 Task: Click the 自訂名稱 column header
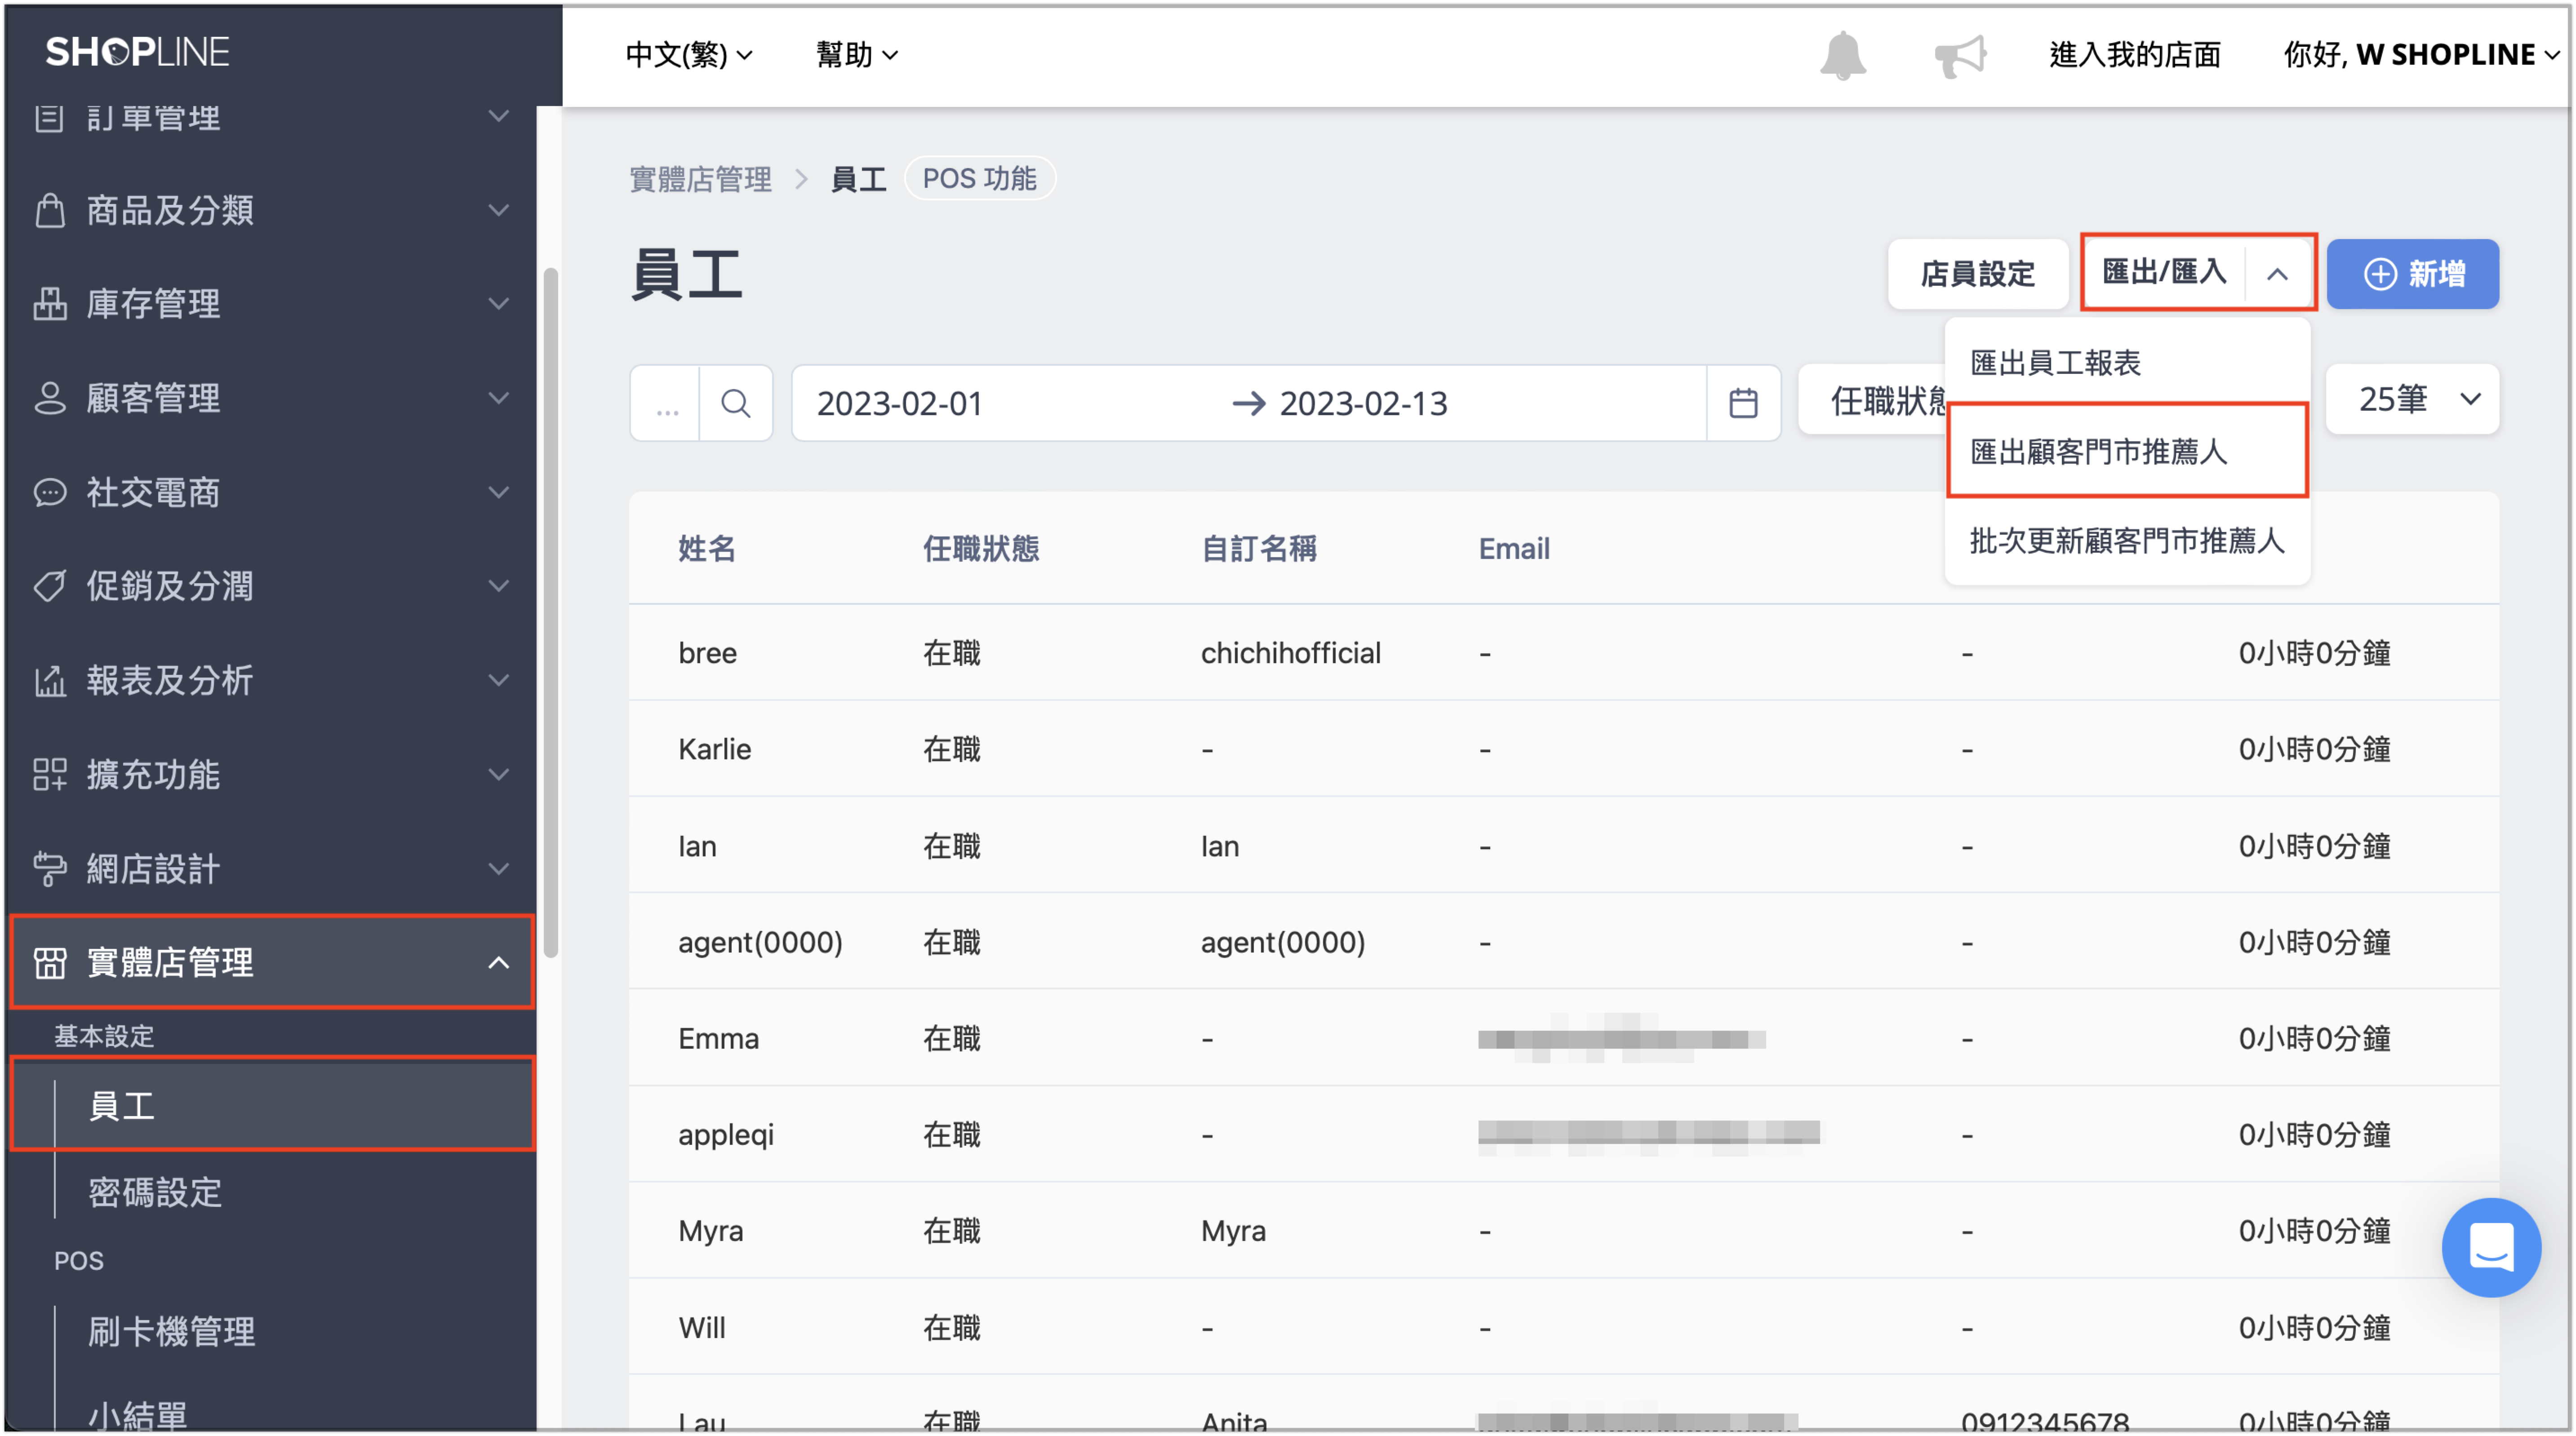(1259, 548)
